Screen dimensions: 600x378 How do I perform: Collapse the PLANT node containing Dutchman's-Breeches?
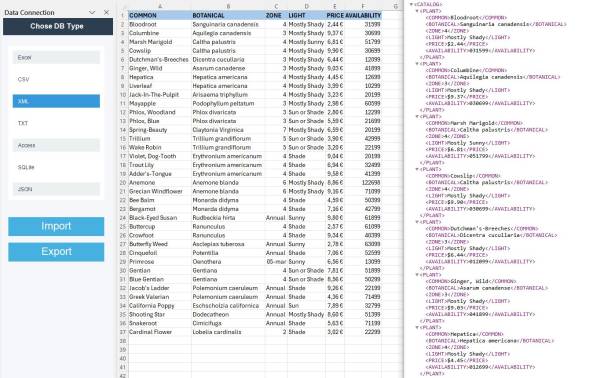coord(417,222)
